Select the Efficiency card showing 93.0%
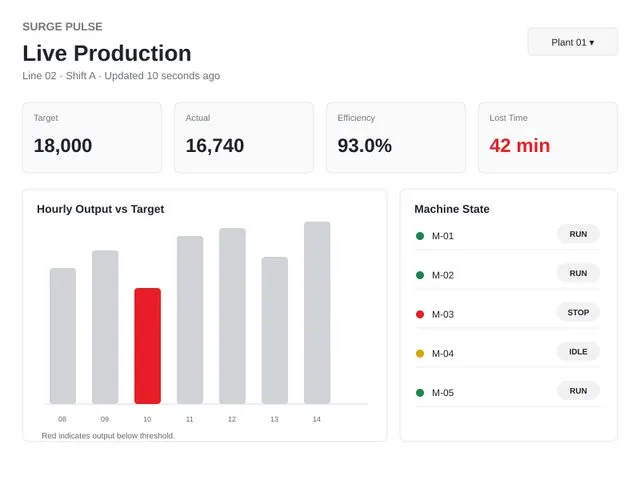 pos(396,138)
